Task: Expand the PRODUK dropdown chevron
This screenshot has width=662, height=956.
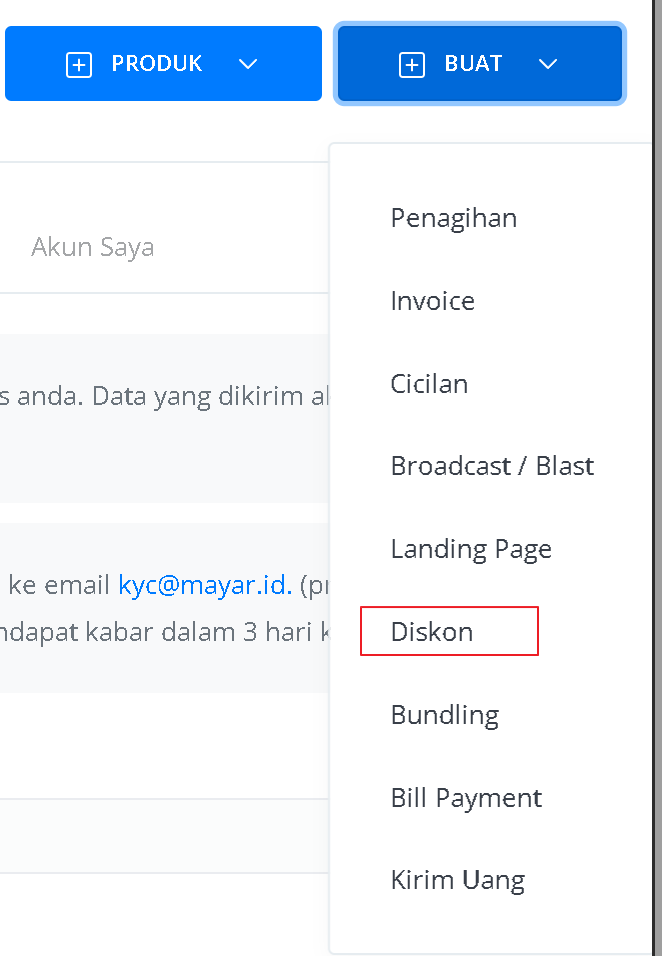Action: coord(247,64)
